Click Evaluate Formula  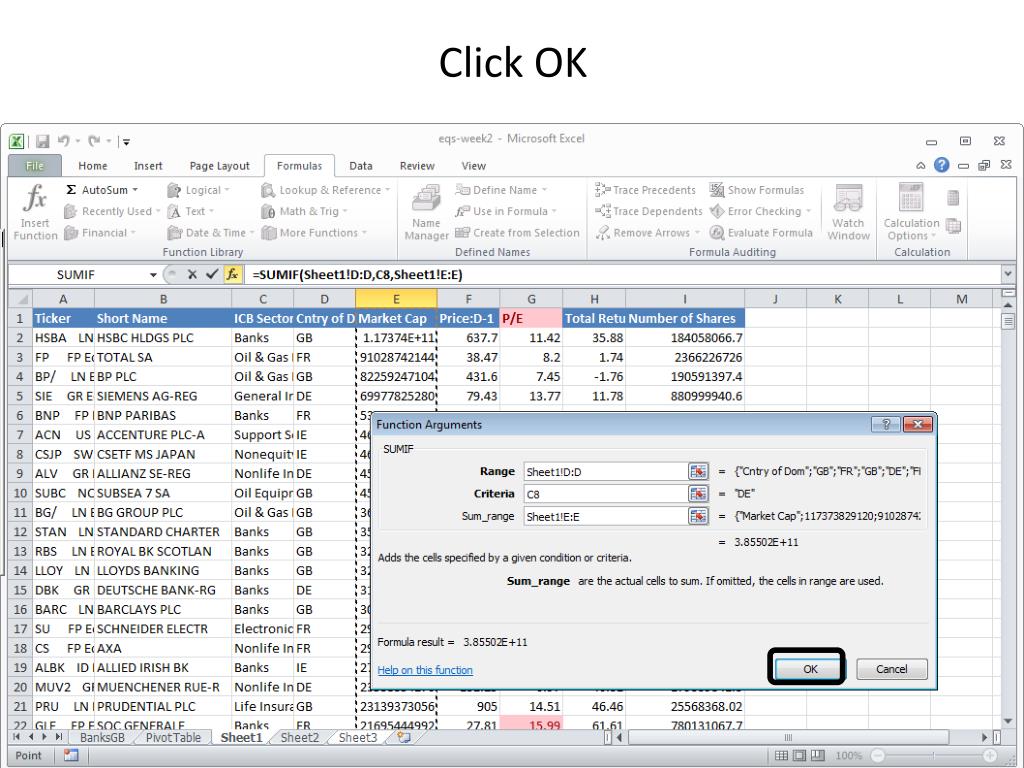761,233
